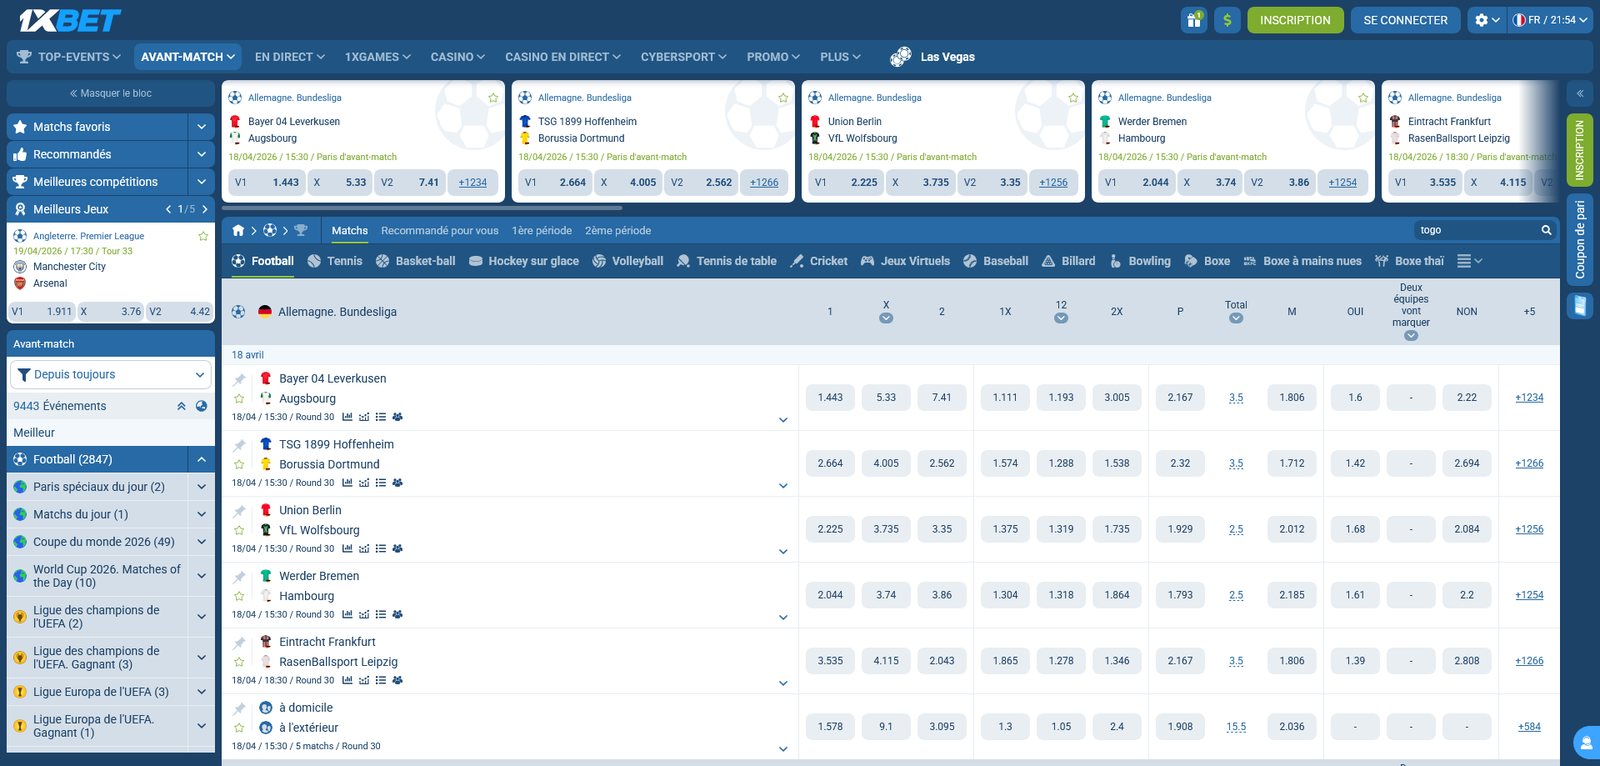Favorite the Werder Bremen top card star
Viewport: 1600px width, 766px height.
click(1363, 98)
